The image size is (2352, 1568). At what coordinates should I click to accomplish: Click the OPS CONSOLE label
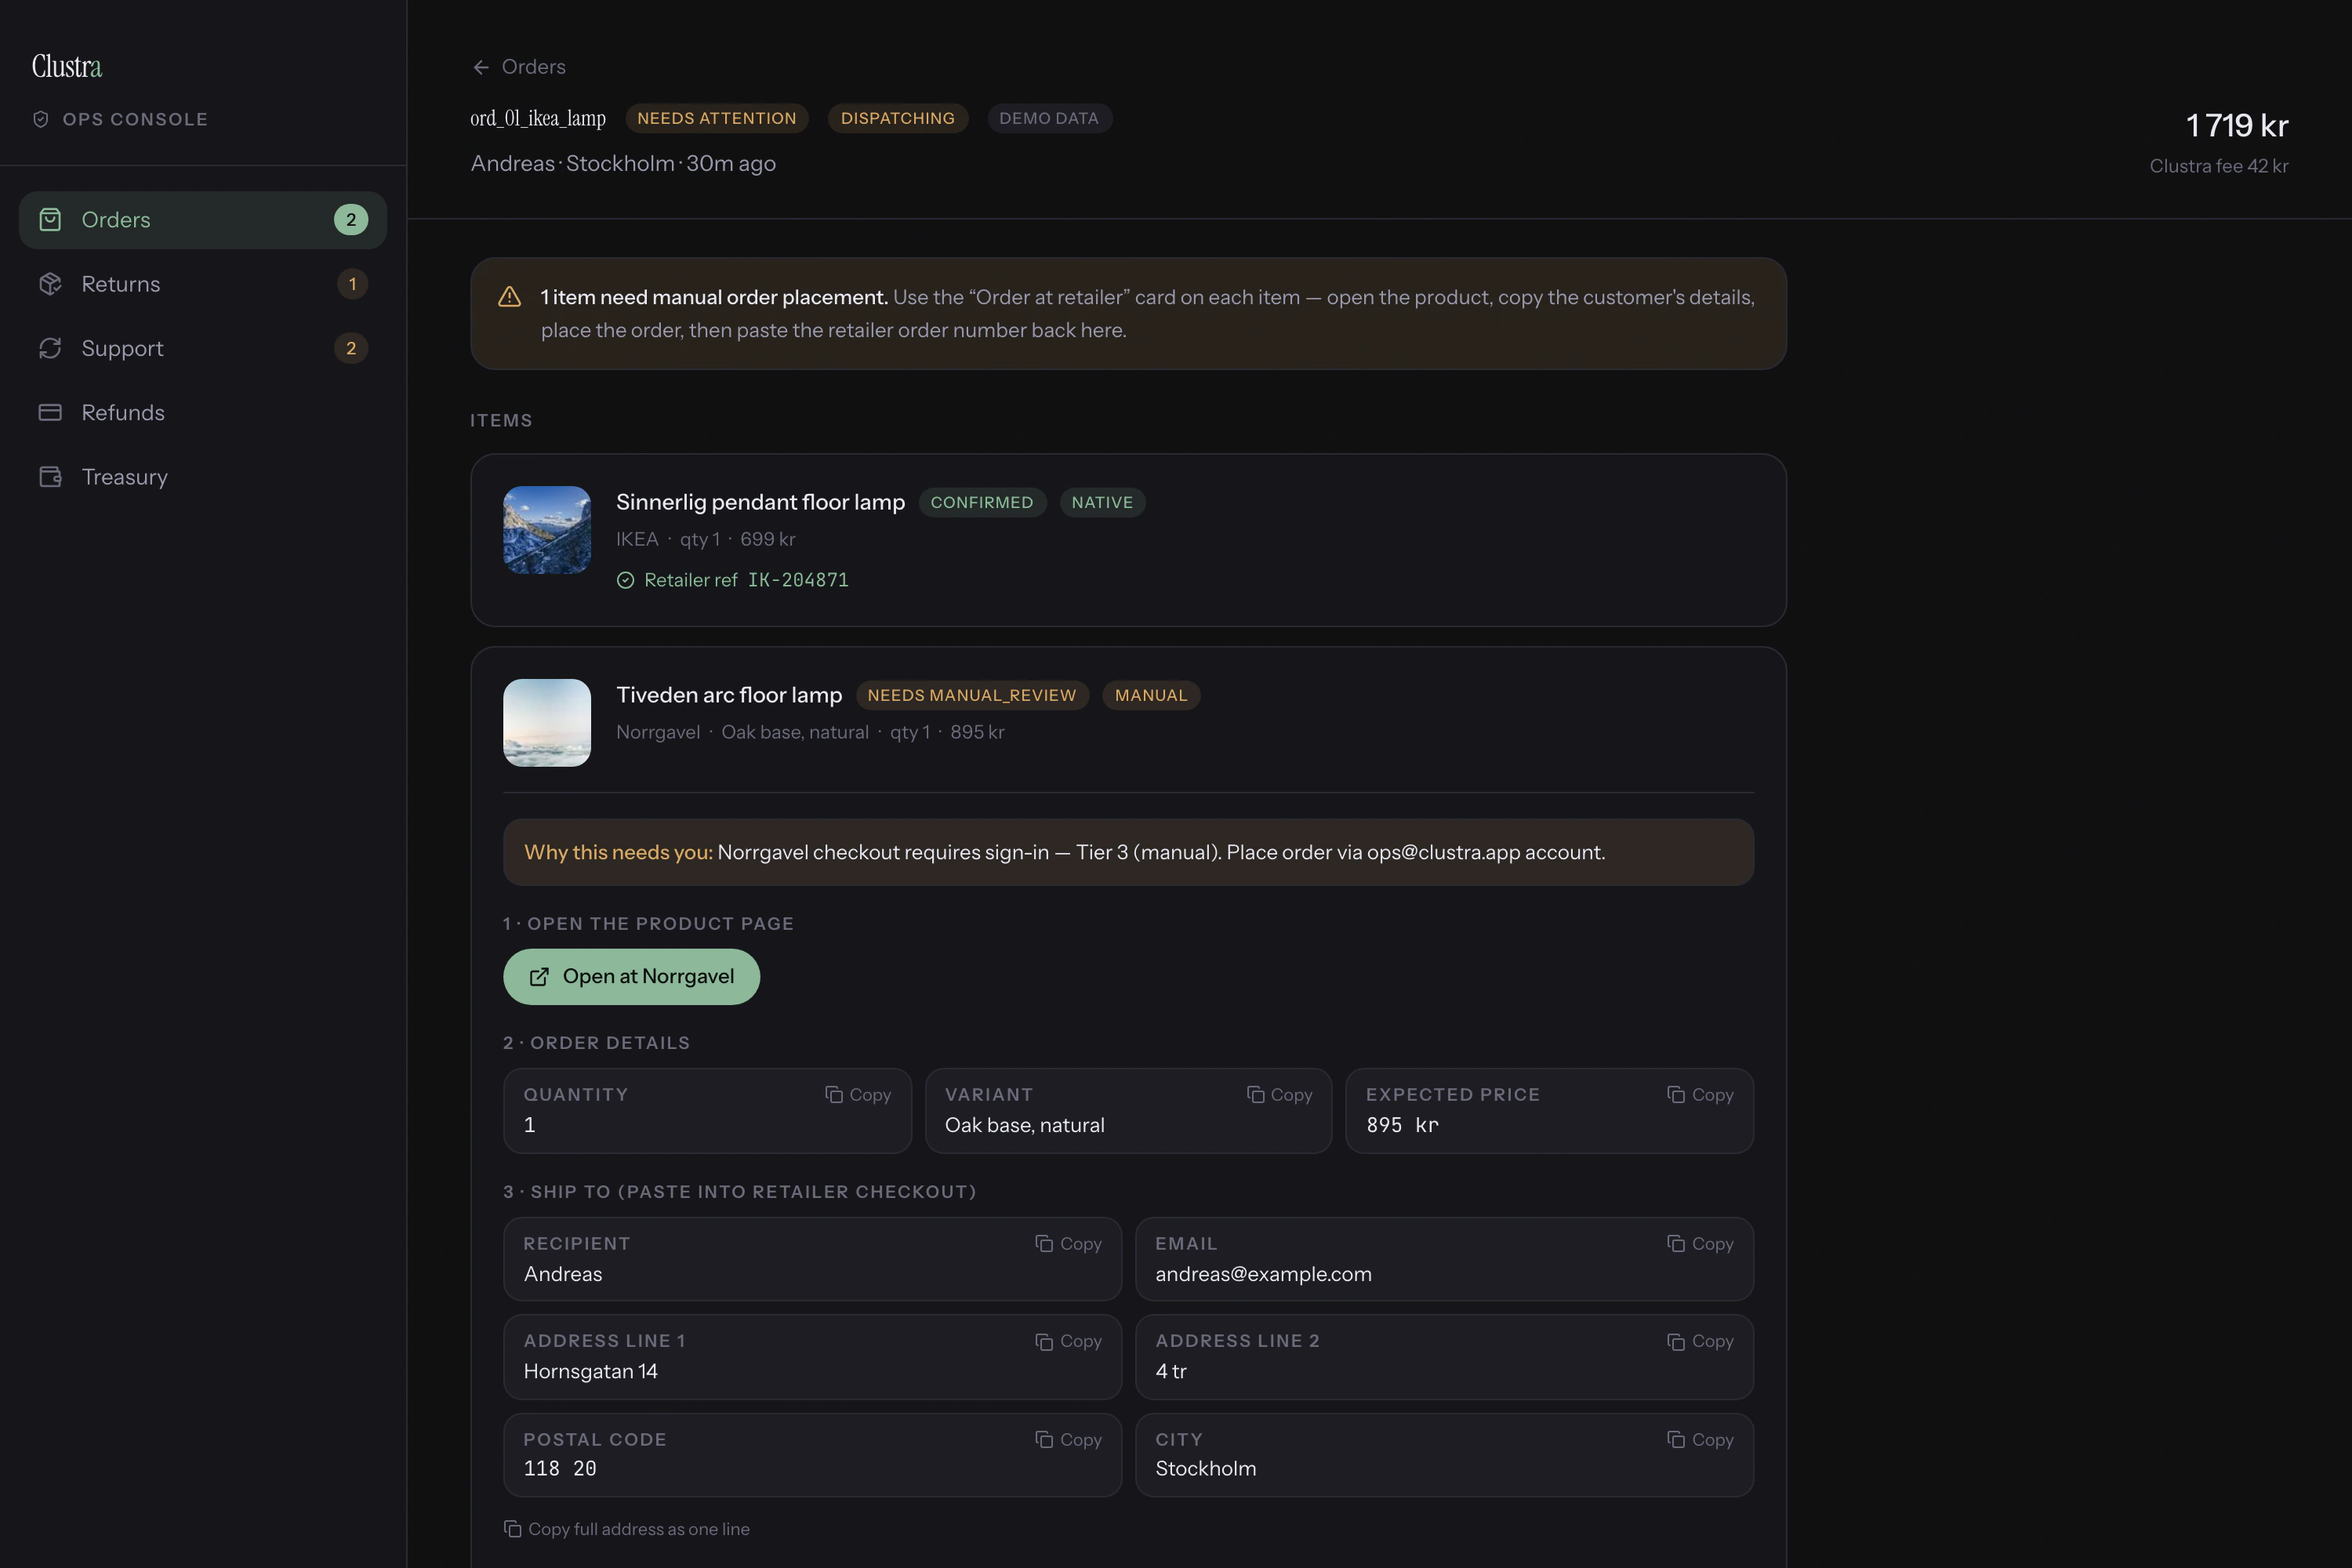[135, 119]
